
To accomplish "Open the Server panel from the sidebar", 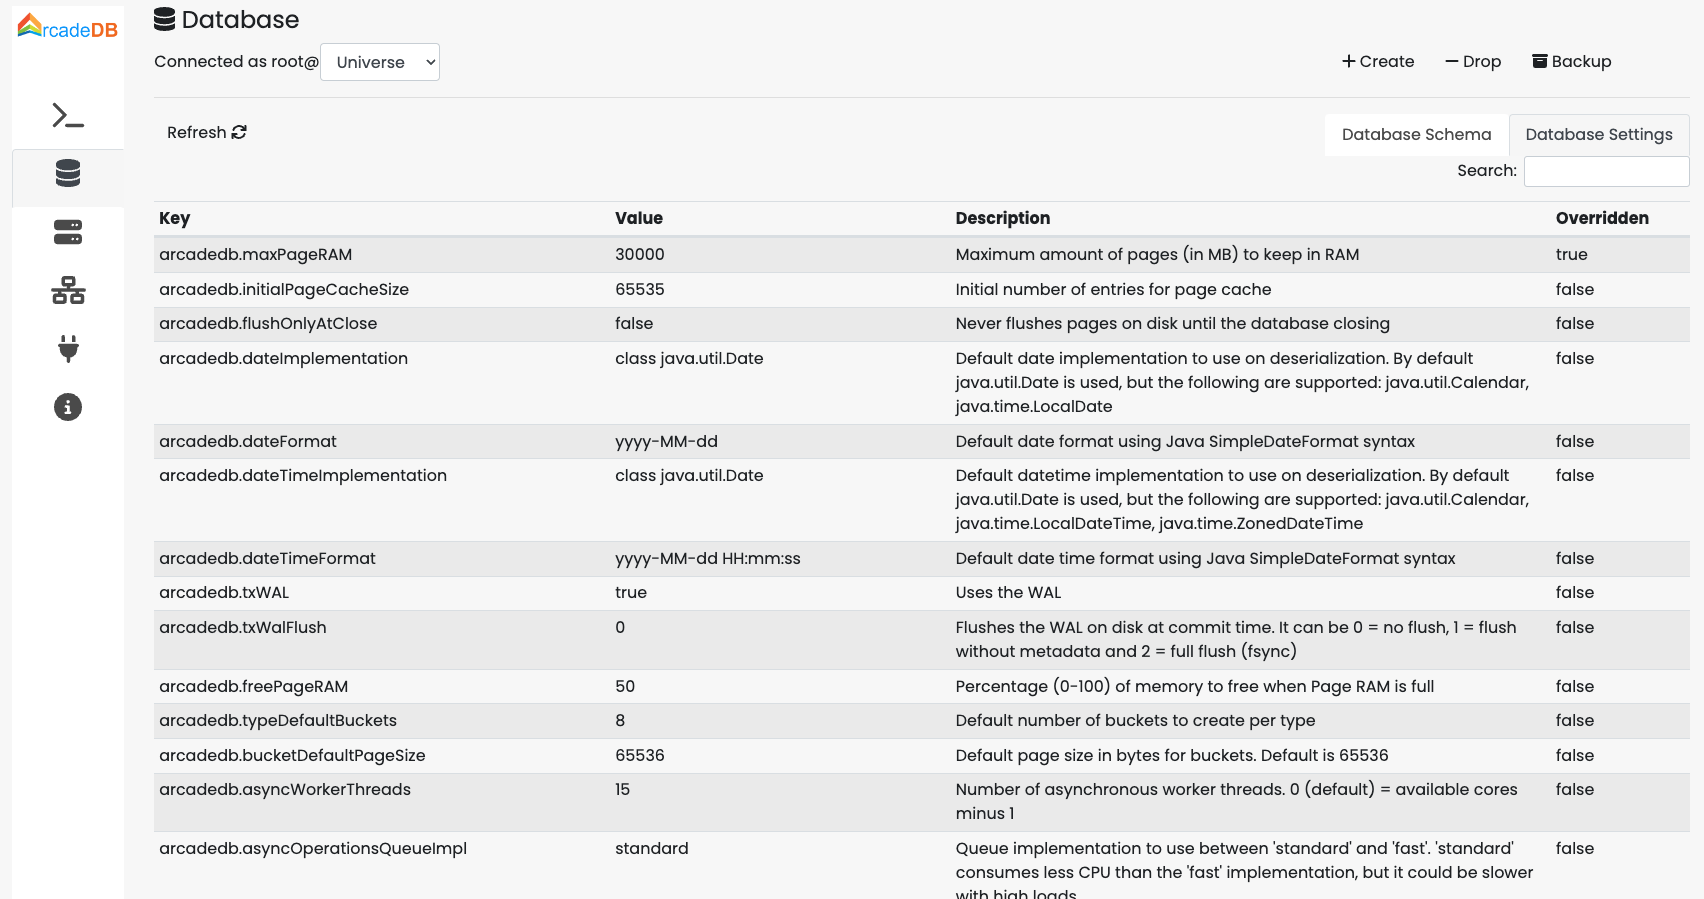I will click(x=67, y=232).
